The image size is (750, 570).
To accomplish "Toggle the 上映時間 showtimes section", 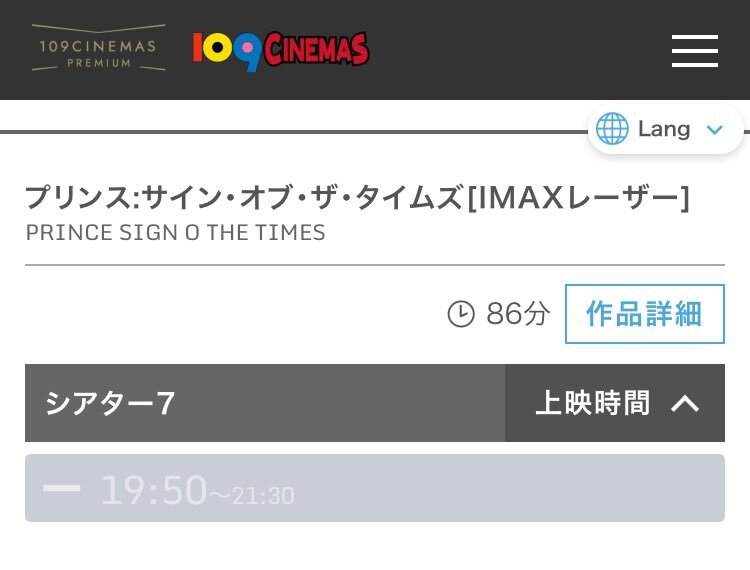I will 615,403.
